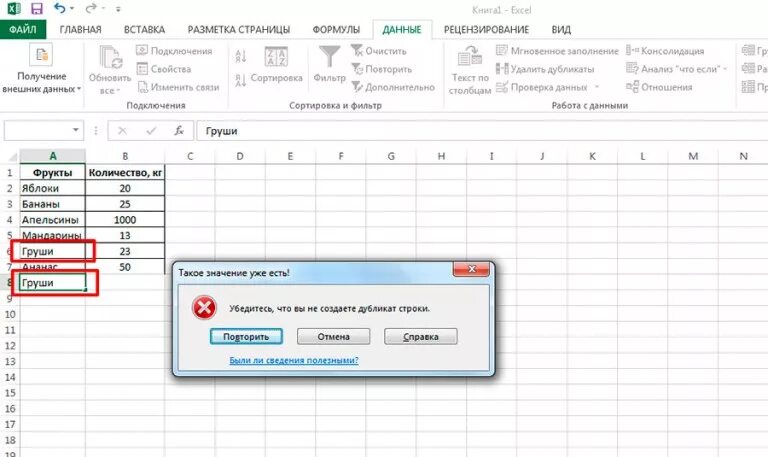Screen dimensions: 768x457
Task: Click the Insert Function fx icon
Action: coord(179,131)
